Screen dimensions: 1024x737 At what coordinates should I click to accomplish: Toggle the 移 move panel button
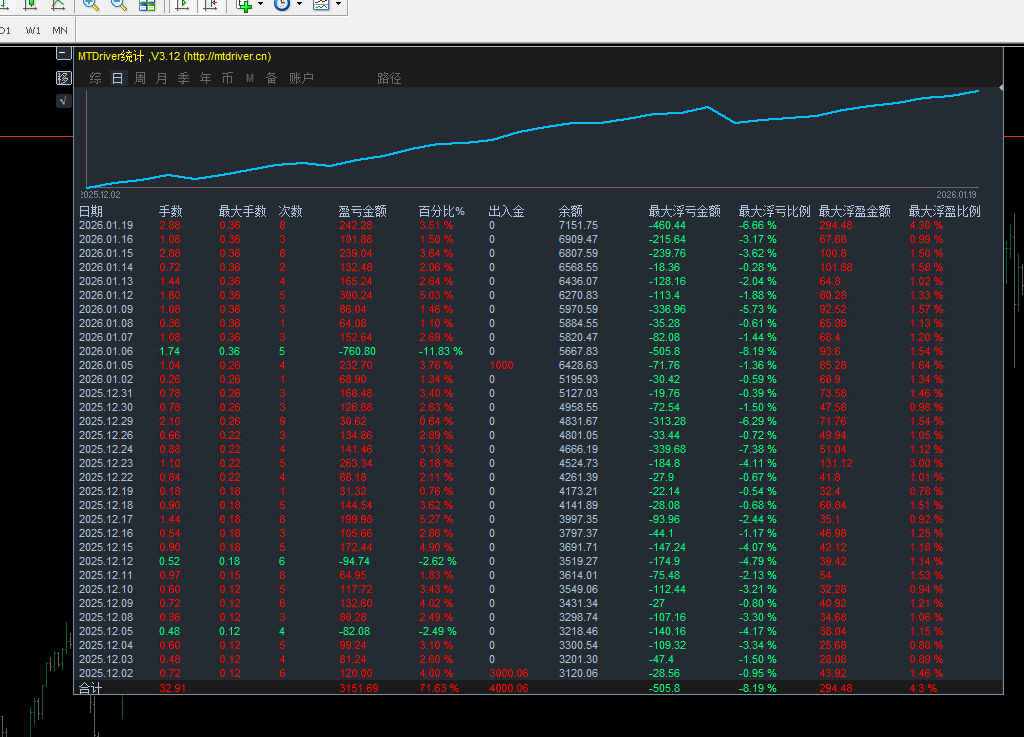point(63,78)
